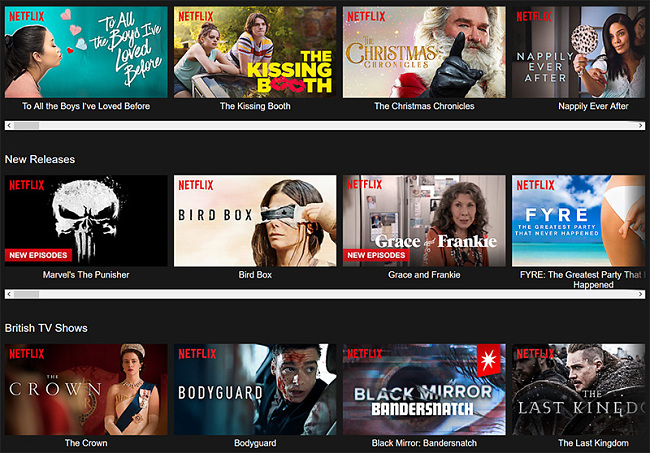This screenshot has height=453, width=650.
Task: Click Netflix logo on Bird Box poster
Action: pos(196,185)
